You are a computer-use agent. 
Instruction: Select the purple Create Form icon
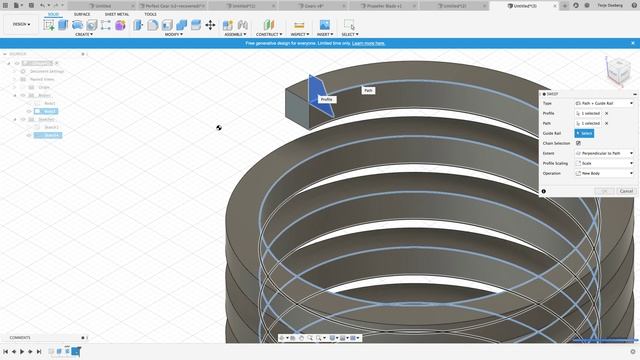(x=120, y=25)
